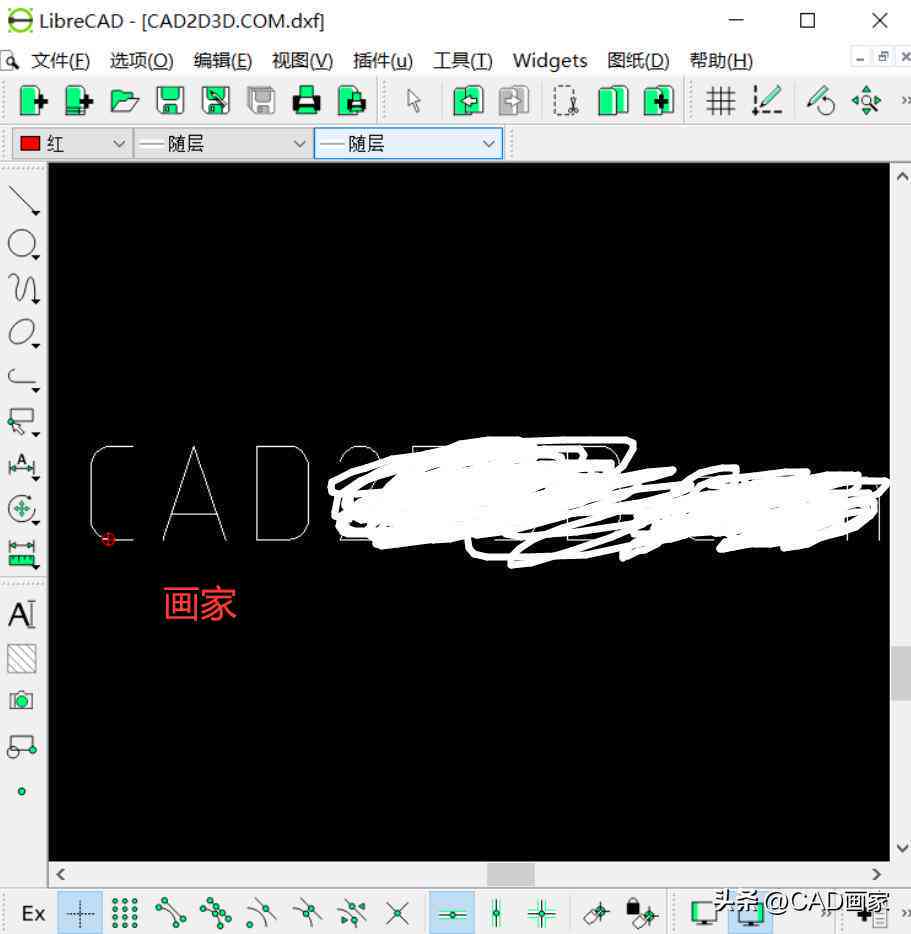Save the current drawing
Viewport: 911px width, 934px height.
(x=170, y=100)
